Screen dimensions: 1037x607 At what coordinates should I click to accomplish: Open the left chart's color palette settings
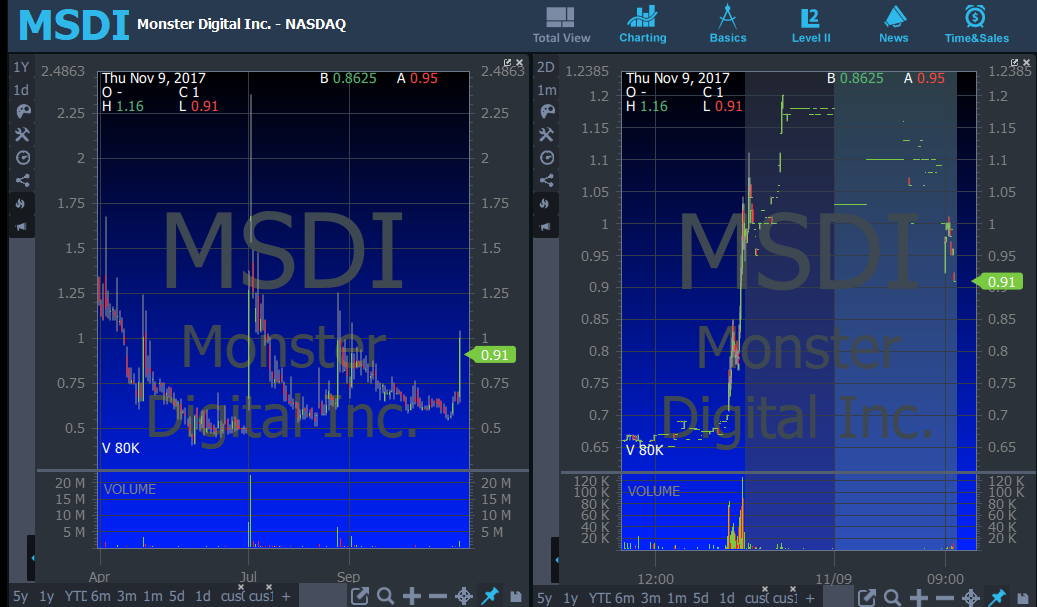click(x=22, y=111)
